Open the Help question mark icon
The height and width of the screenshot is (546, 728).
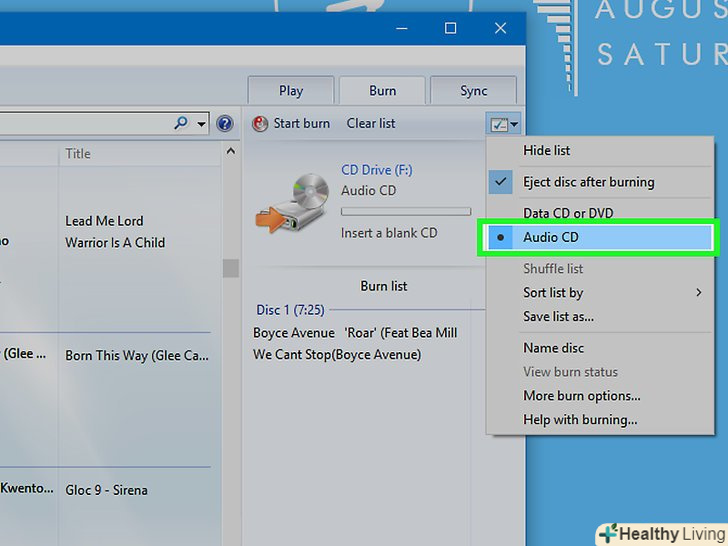click(x=225, y=124)
